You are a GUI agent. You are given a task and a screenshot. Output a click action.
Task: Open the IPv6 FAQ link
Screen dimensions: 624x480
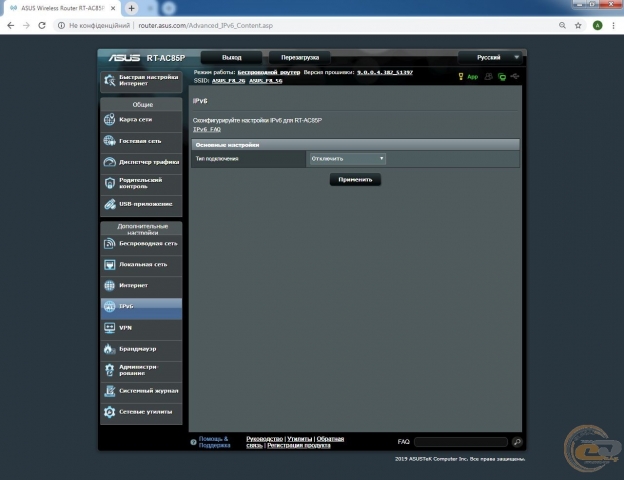207,130
